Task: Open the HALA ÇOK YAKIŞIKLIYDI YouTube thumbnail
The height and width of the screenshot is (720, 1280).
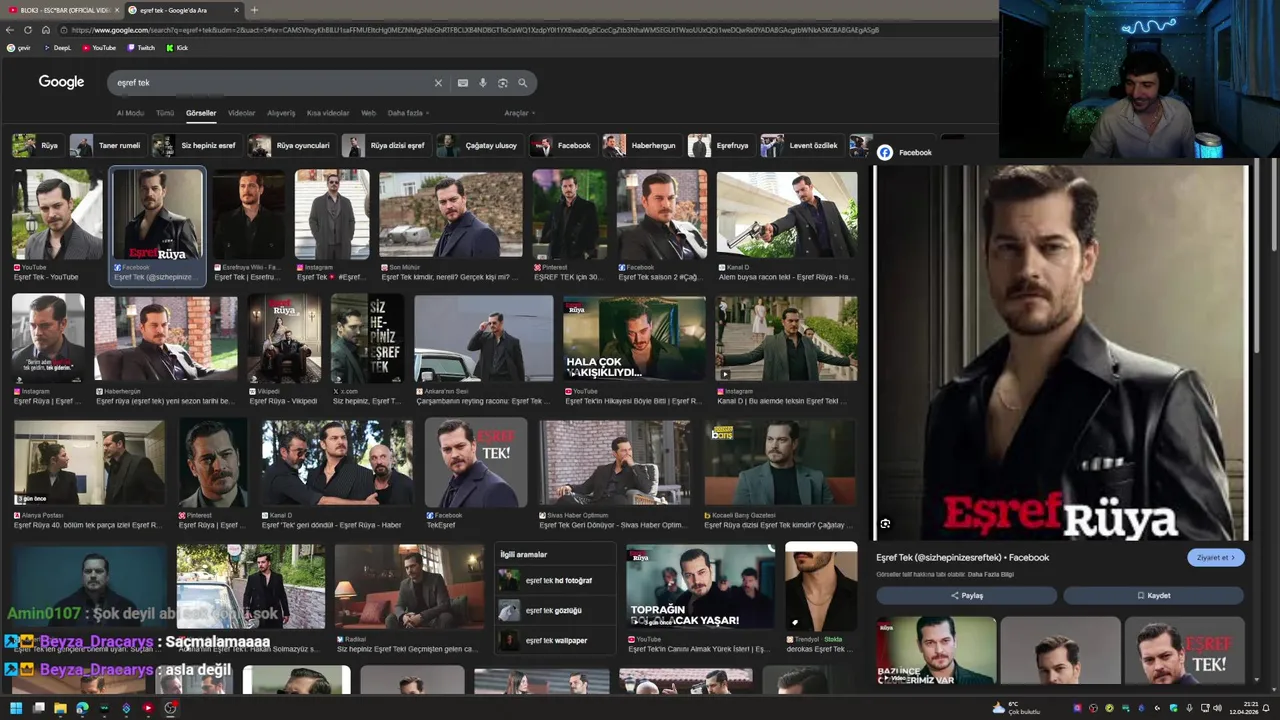Action: point(634,338)
